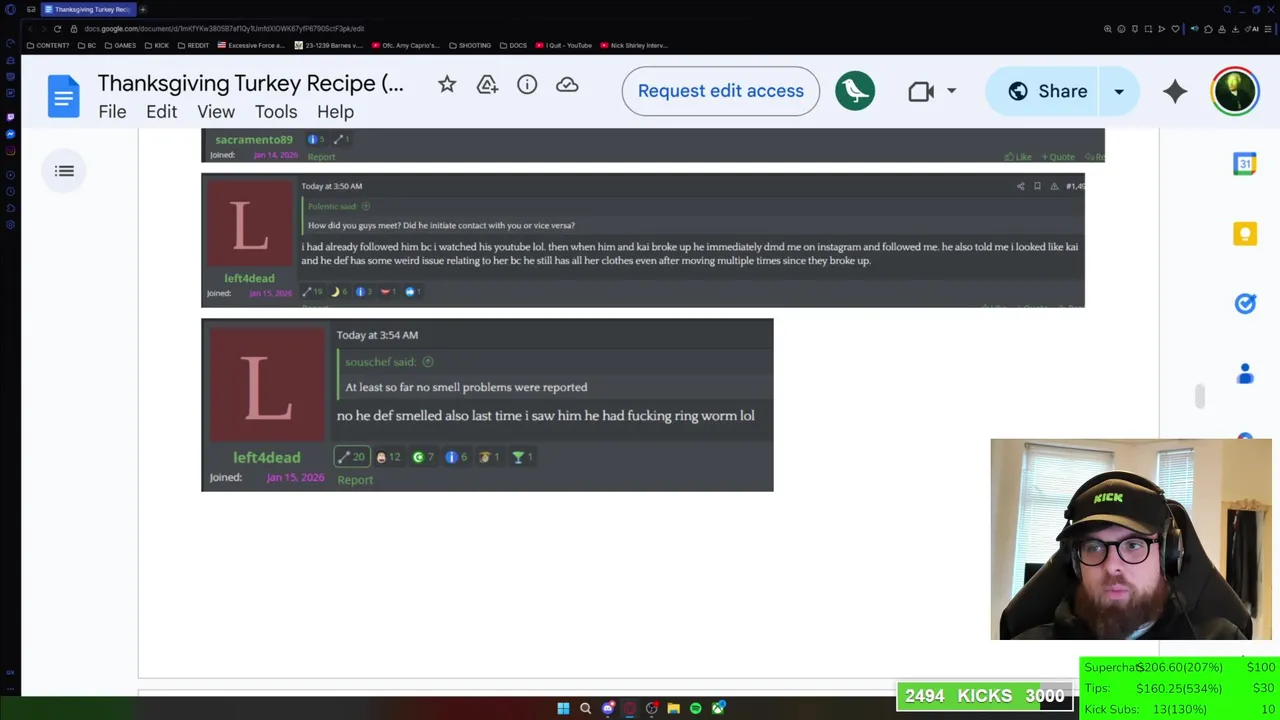This screenshot has height=720, width=1280.
Task: Open the Gemini sparkle icon
Action: click(1175, 91)
